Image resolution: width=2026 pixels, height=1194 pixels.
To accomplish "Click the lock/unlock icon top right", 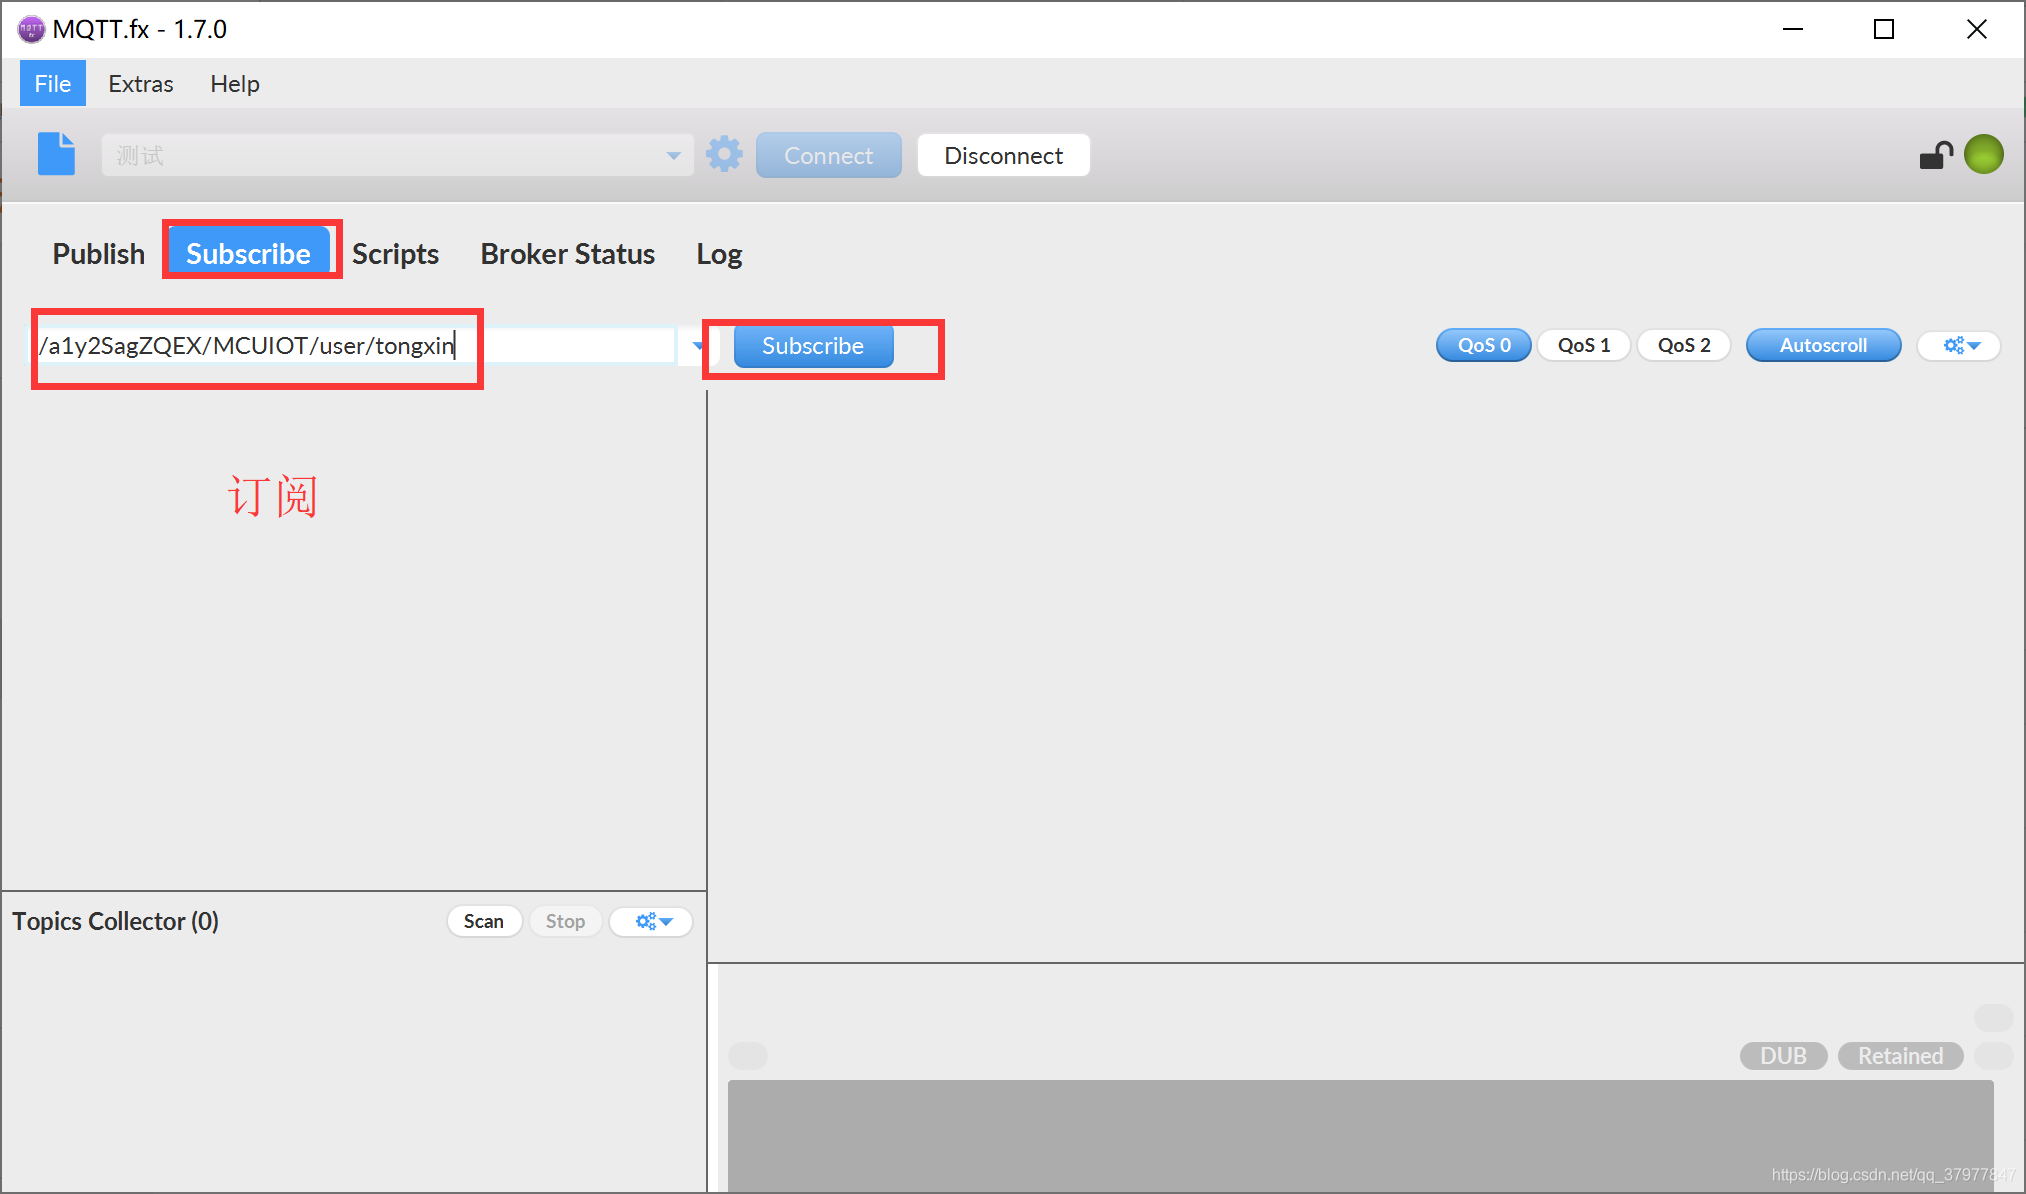I will [x=1935, y=155].
